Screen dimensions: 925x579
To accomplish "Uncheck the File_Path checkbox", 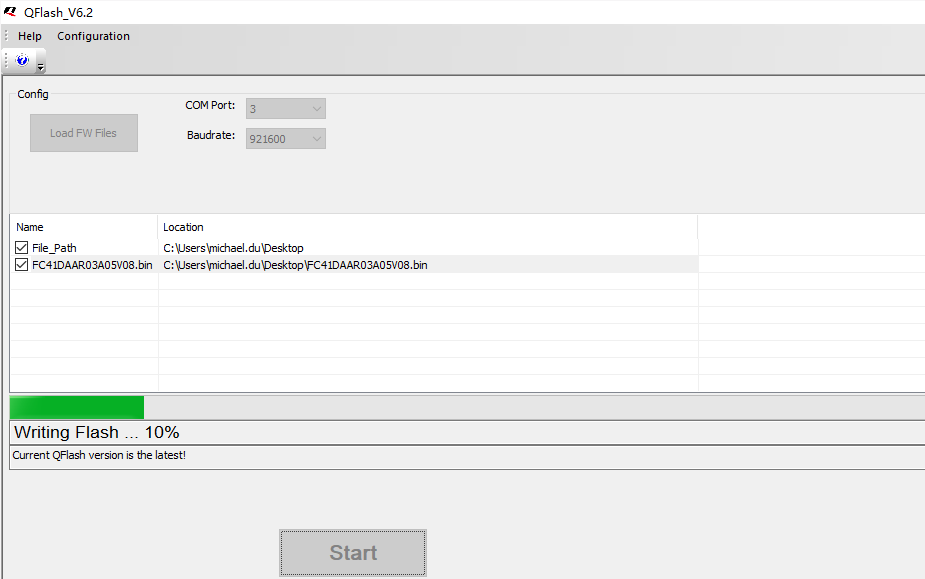I will pos(22,248).
